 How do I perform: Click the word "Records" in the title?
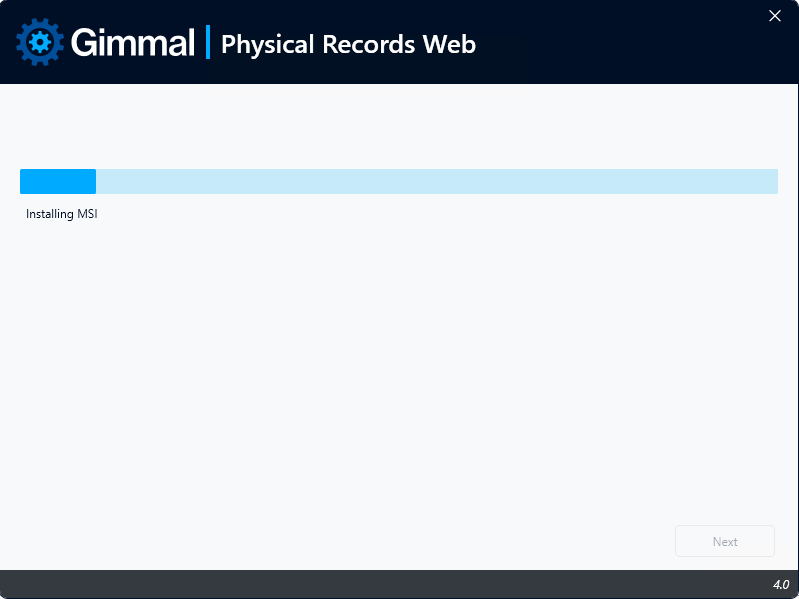[368, 44]
